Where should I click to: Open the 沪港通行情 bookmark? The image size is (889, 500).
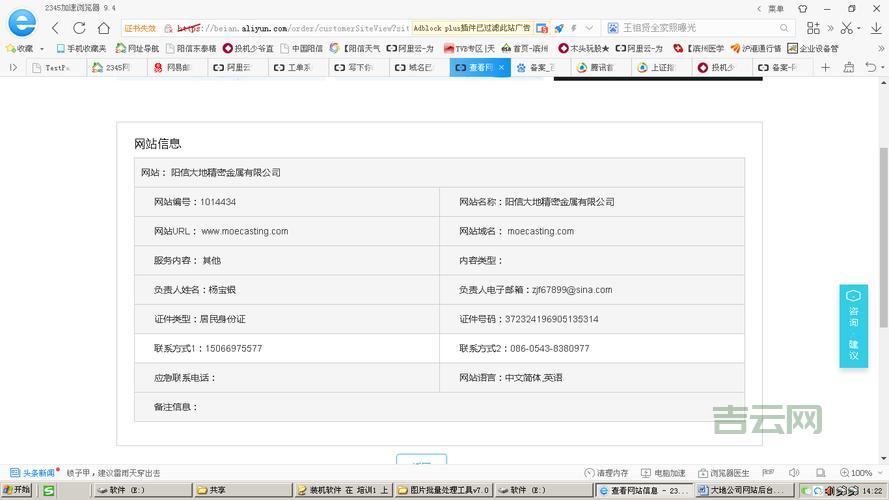[x=756, y=49]
